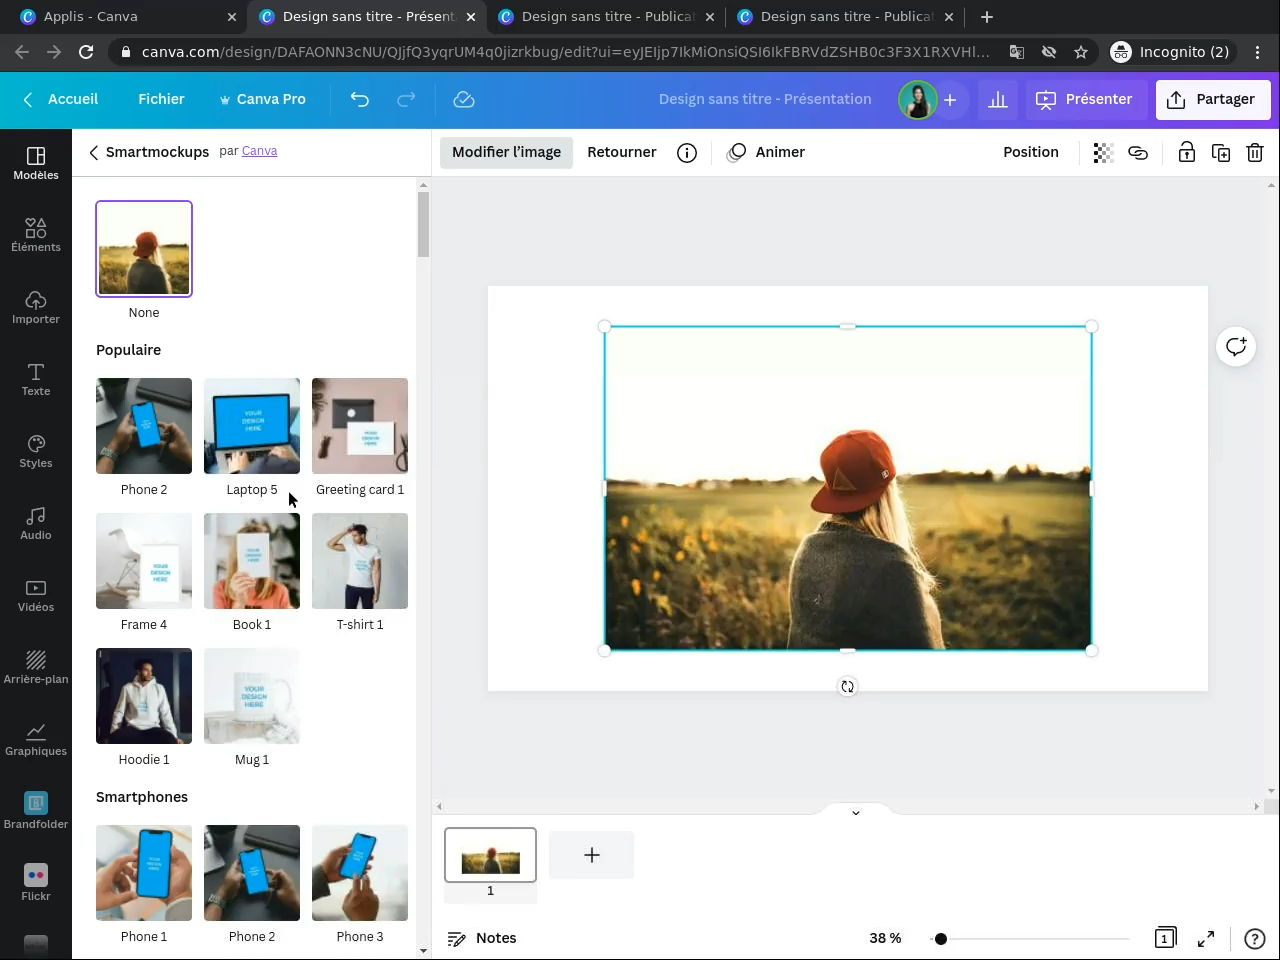The height and width of the screenshot is (960, 1280).
Task: Apply the Mug 1 mockup
Action: point(252,696)
